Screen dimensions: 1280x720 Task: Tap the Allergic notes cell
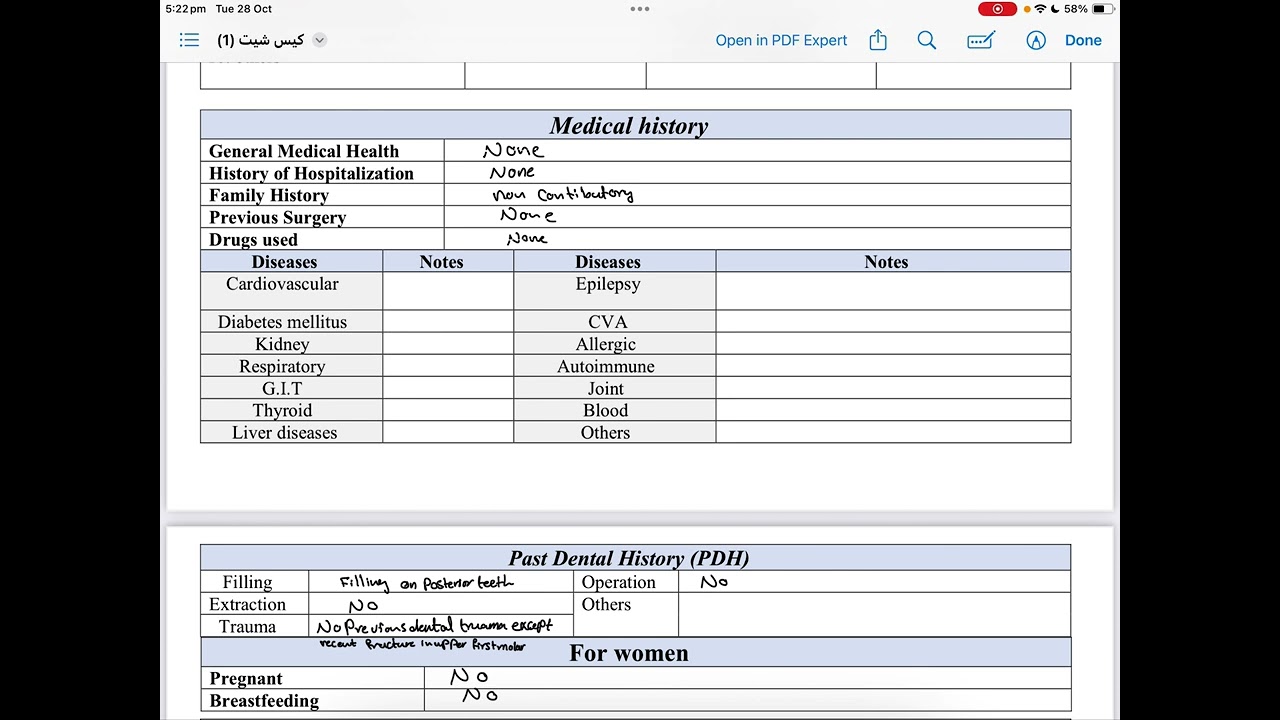pyautogui.click(x=893, y=343)
